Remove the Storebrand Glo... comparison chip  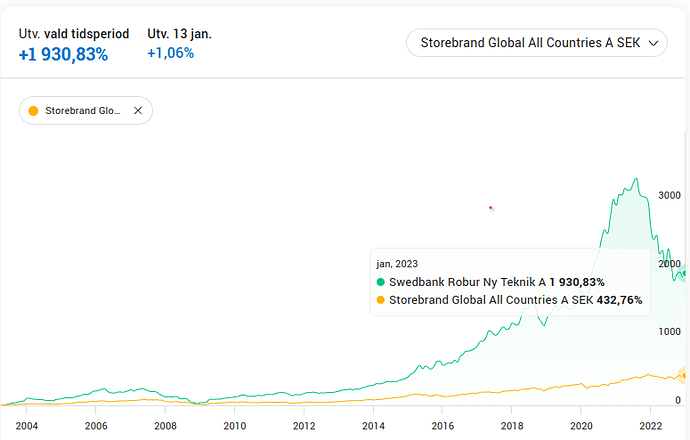tap(138, 110)
